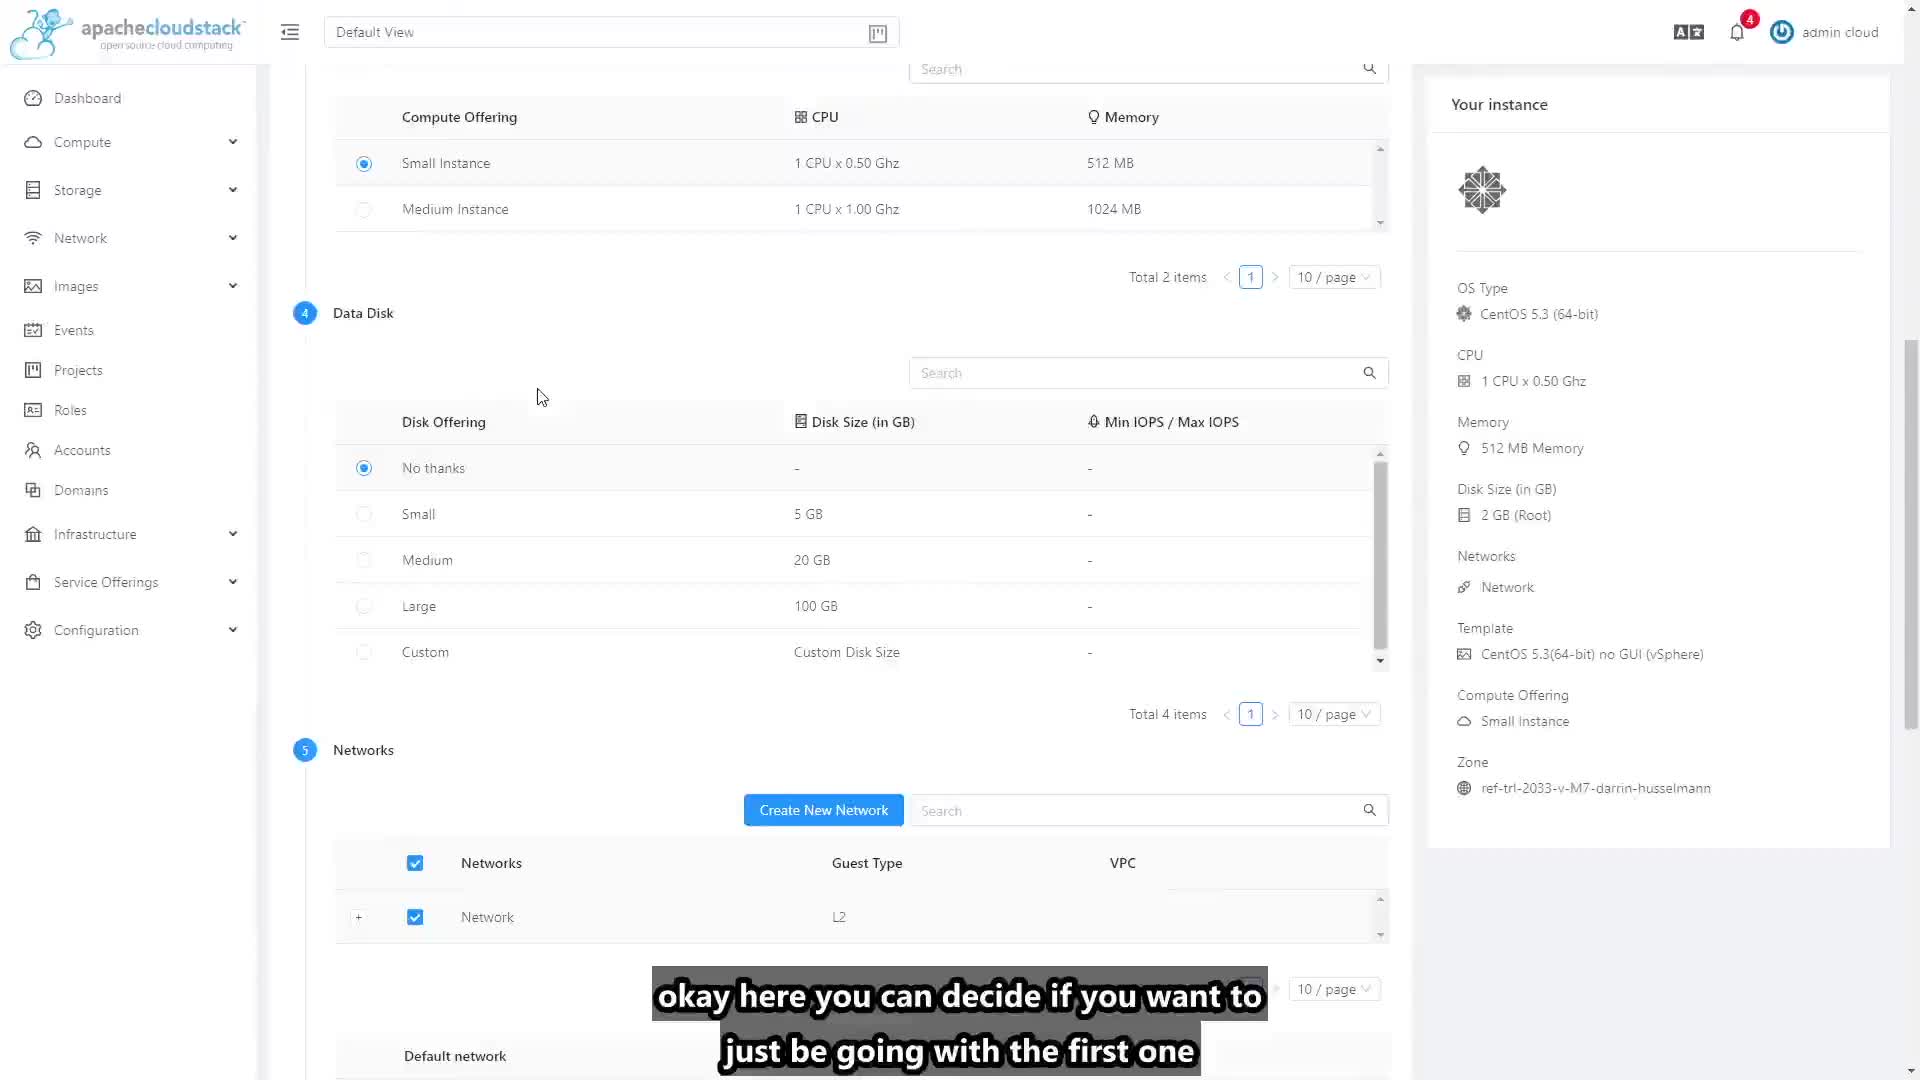The width and height of the screenshot is (1920, 1080).
Task: Click the Events calendar icon
Action: click(x=33, y=330)
